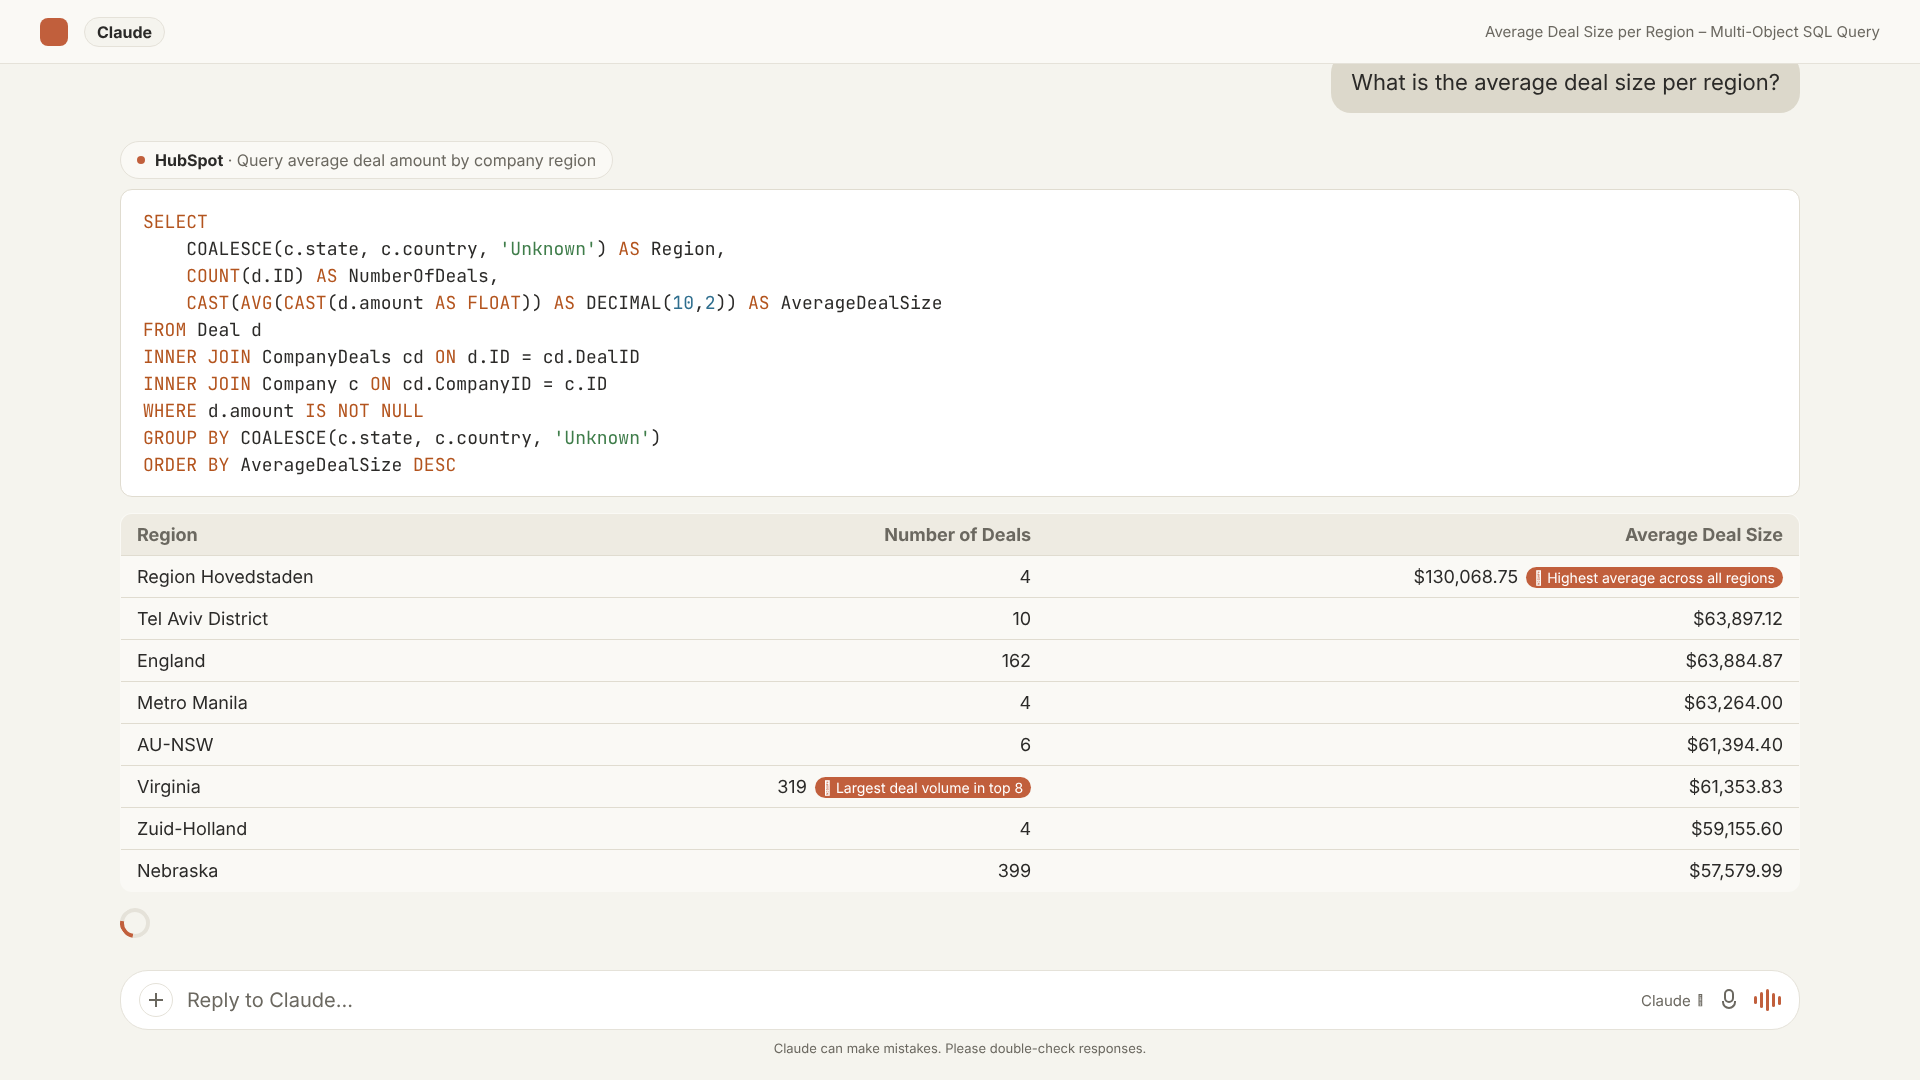Select the Nebraska region cell
Viewport: 1920px width, 1080px height.
(177, 871)
